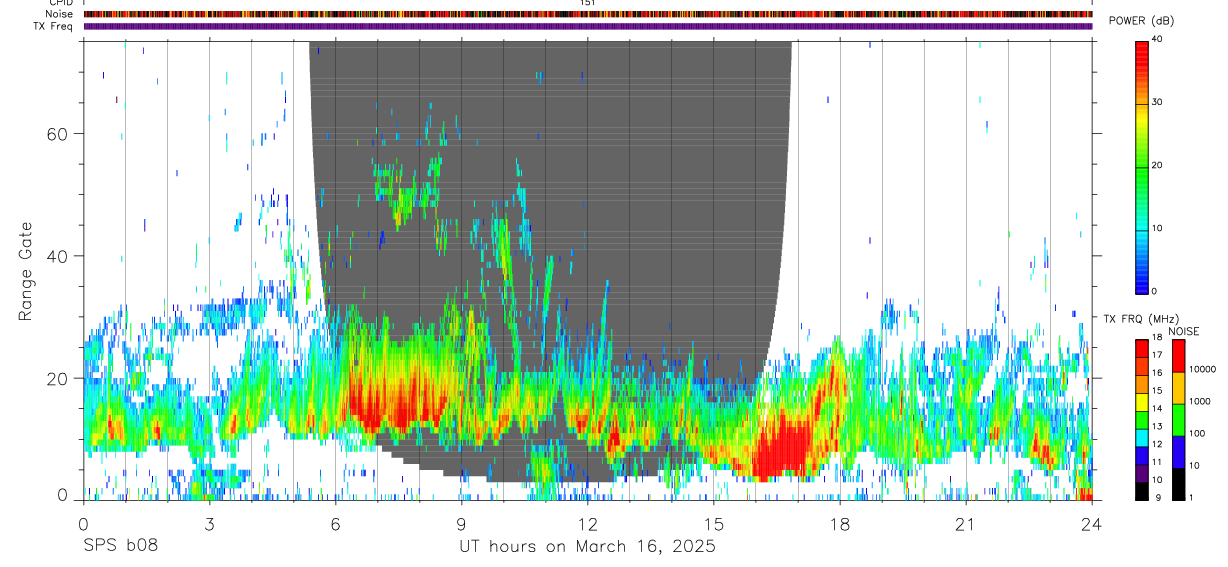1228x567 pixels.
Task: Click the purple TX Freq strip
Action: 588,26
